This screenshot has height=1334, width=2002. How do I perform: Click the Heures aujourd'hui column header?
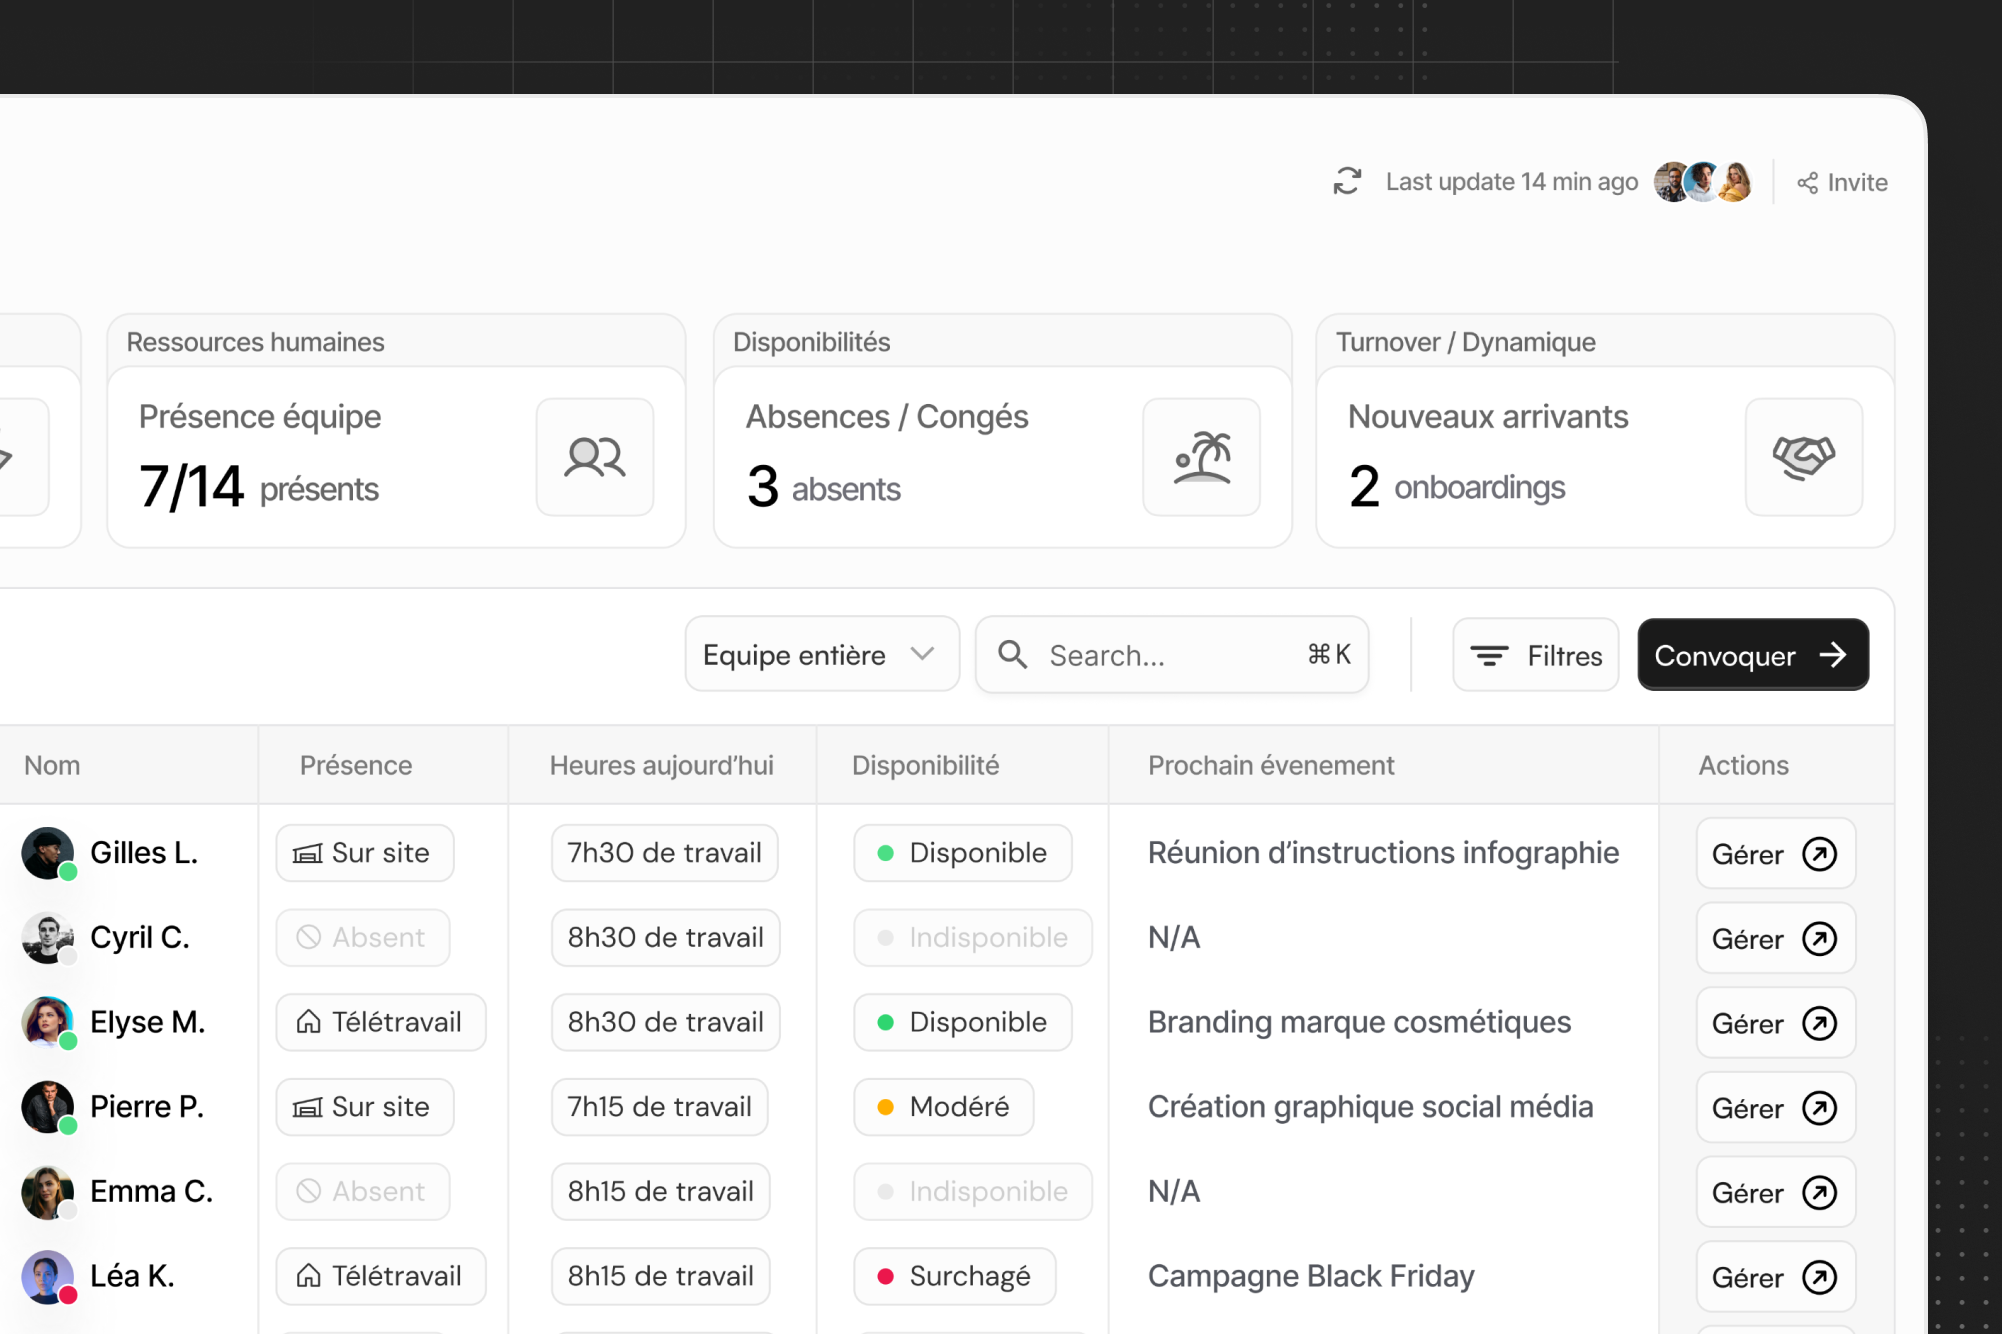pyautogui.click(x=661, y=765)
